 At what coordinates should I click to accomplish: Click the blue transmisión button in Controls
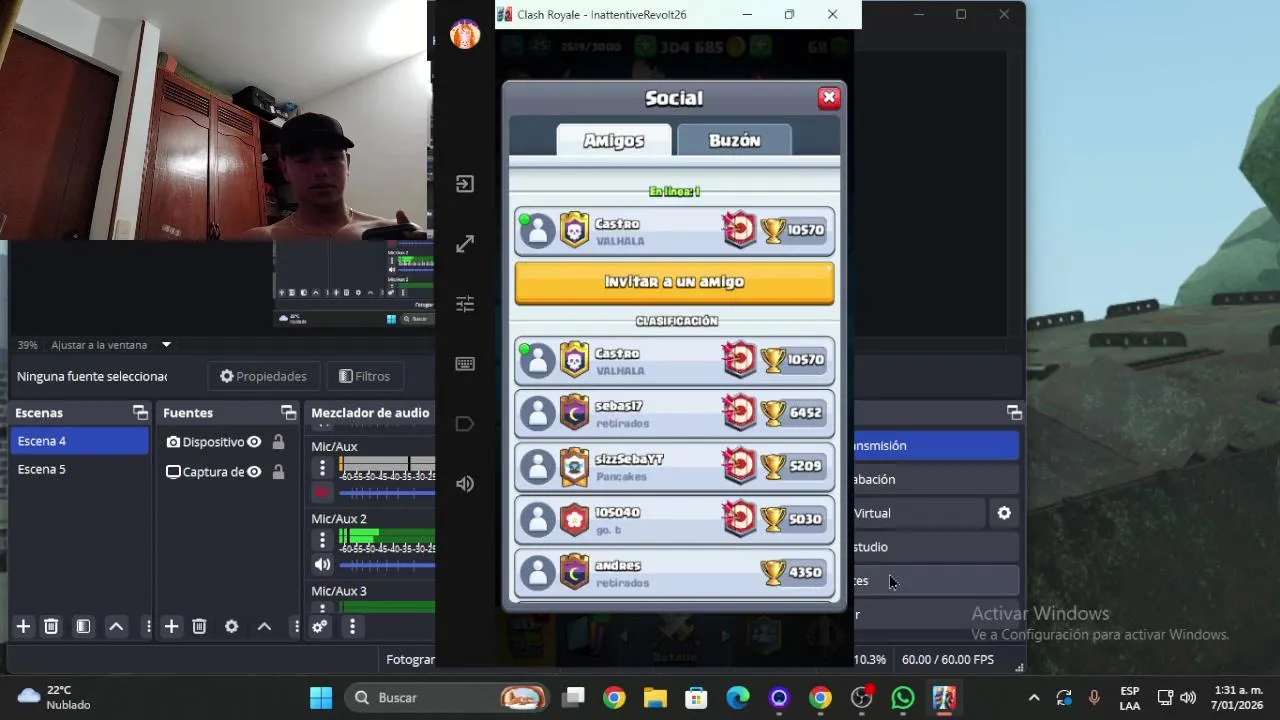tap(935, 446)
